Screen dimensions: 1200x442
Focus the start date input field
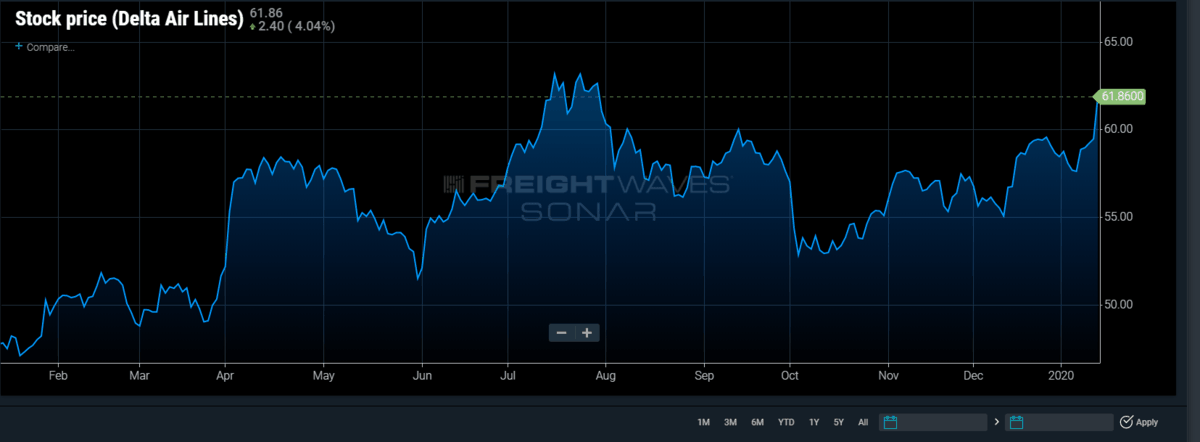point(942,422)
